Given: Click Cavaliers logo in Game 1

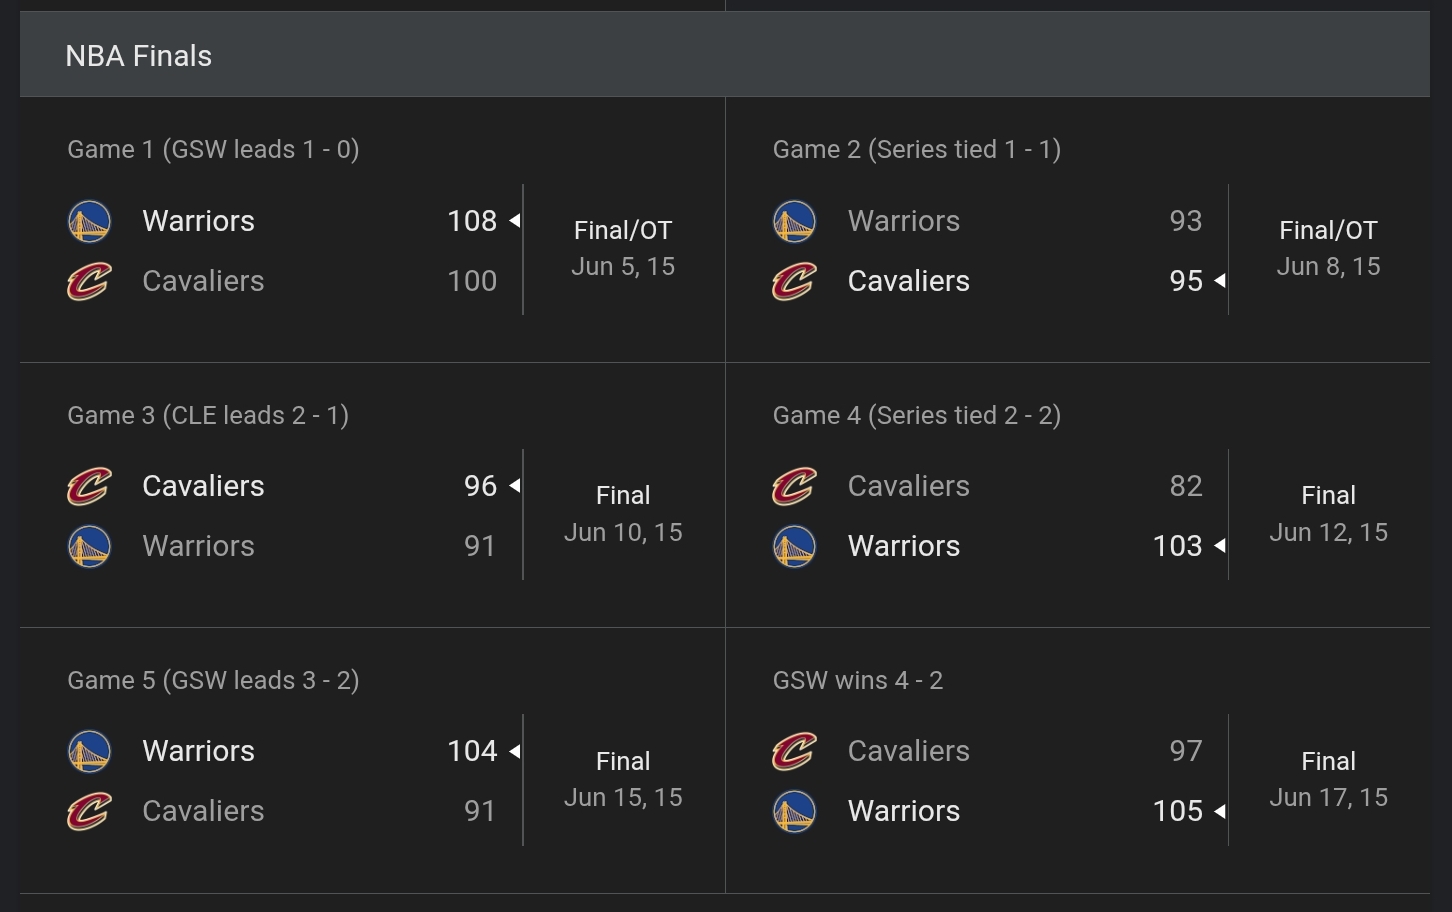Looking at the screenshot, I should click(89, 281).
